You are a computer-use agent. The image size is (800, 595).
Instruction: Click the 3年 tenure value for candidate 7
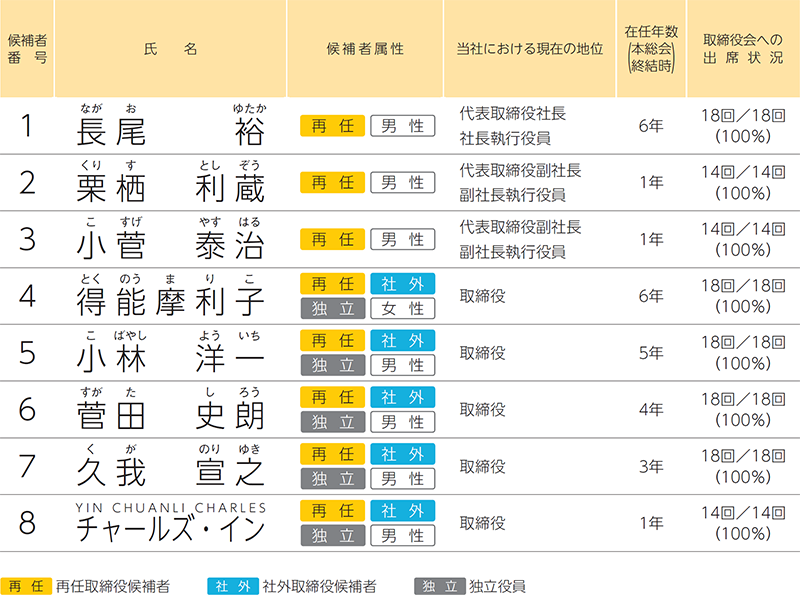tap(651, 467)
